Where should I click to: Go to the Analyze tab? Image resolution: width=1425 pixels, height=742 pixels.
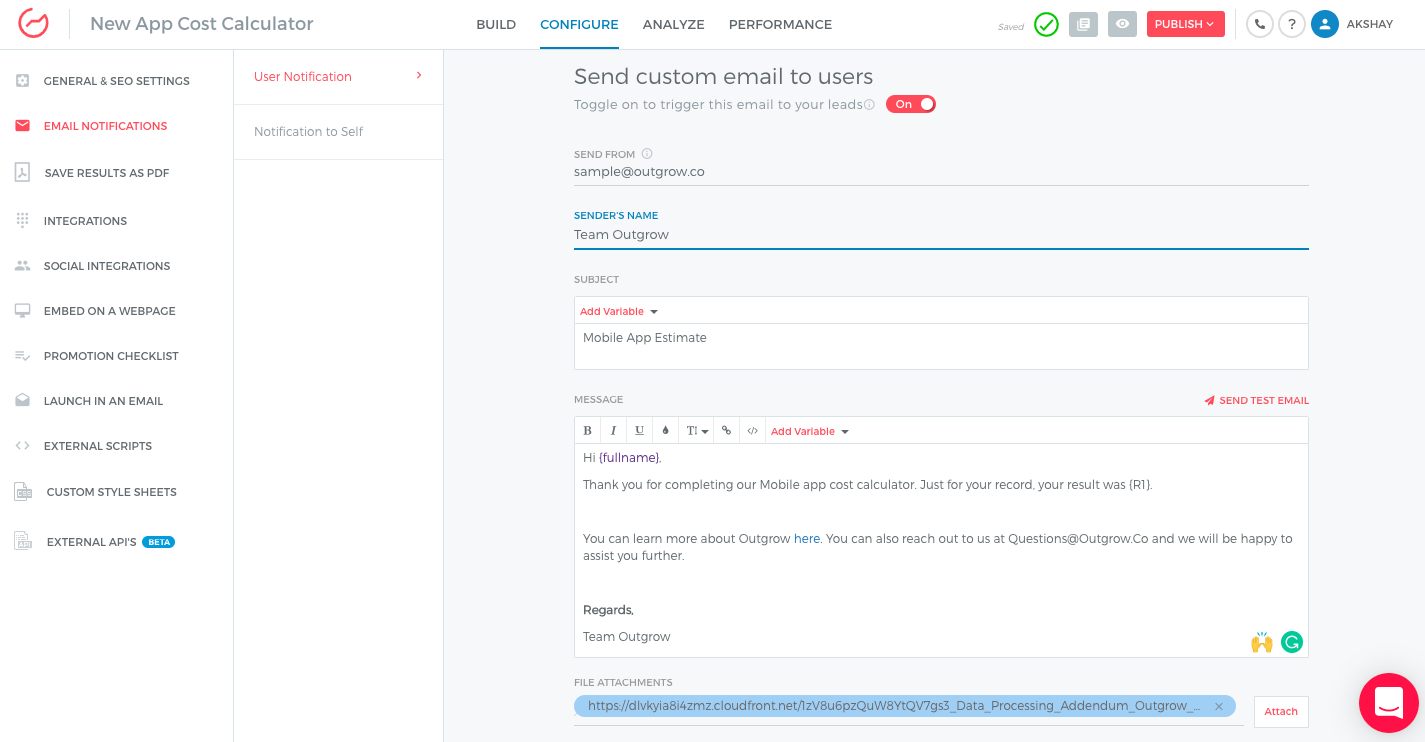tap(674, 24)
